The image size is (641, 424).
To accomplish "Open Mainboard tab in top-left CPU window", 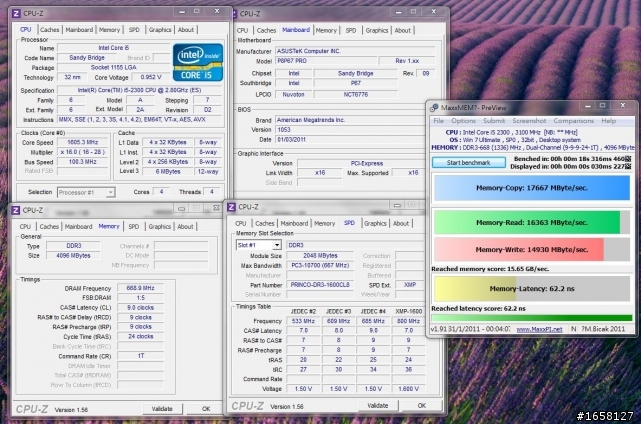I will click(79, 30).
